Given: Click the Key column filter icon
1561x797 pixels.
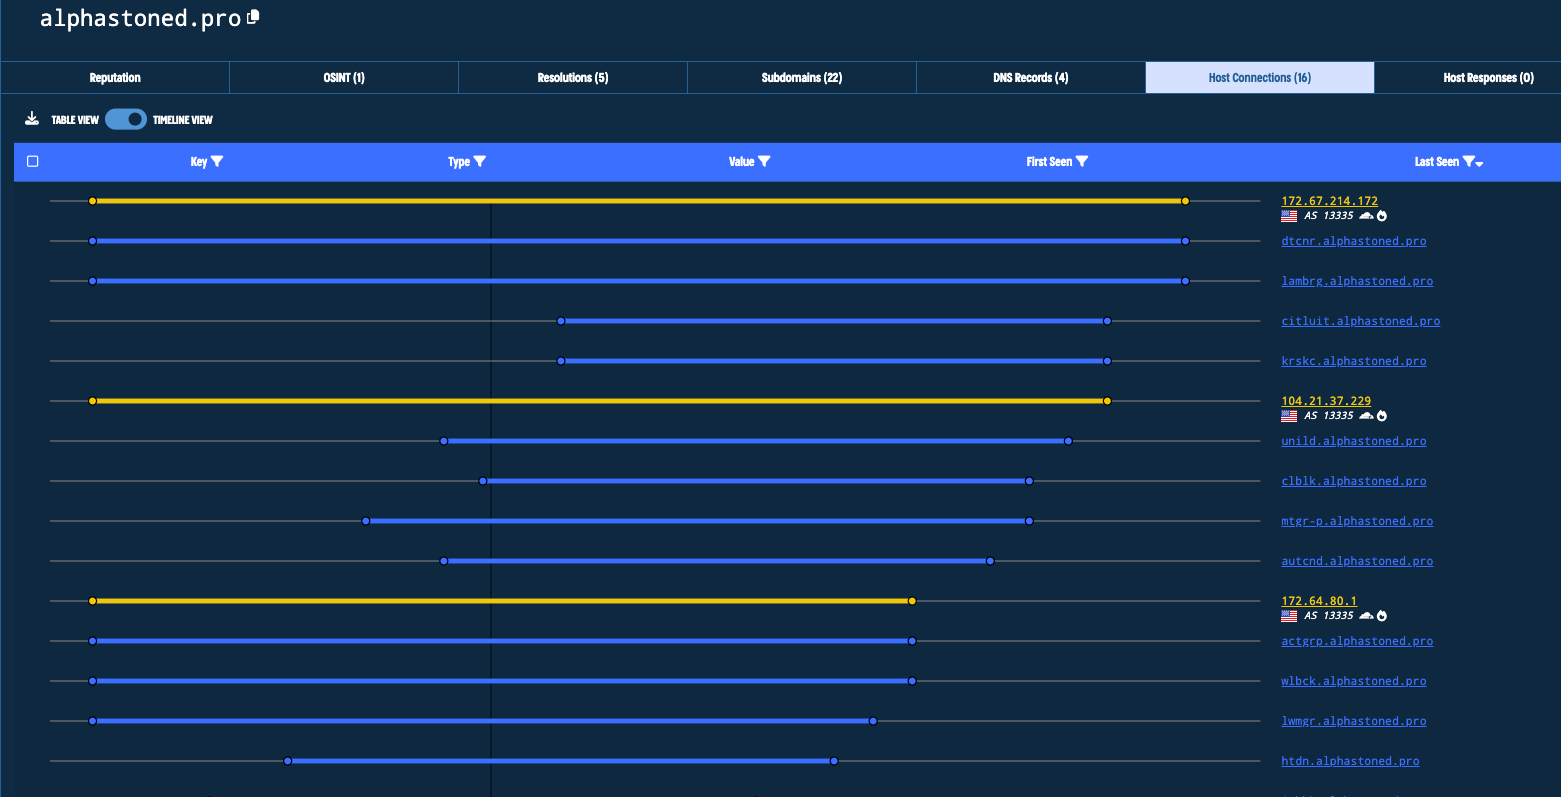Looking at the screenshot, I should point(217,162).
